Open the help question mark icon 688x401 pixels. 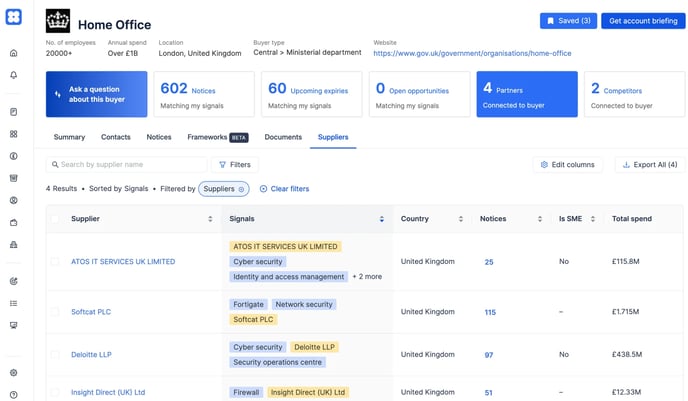[x=14, y=394]
